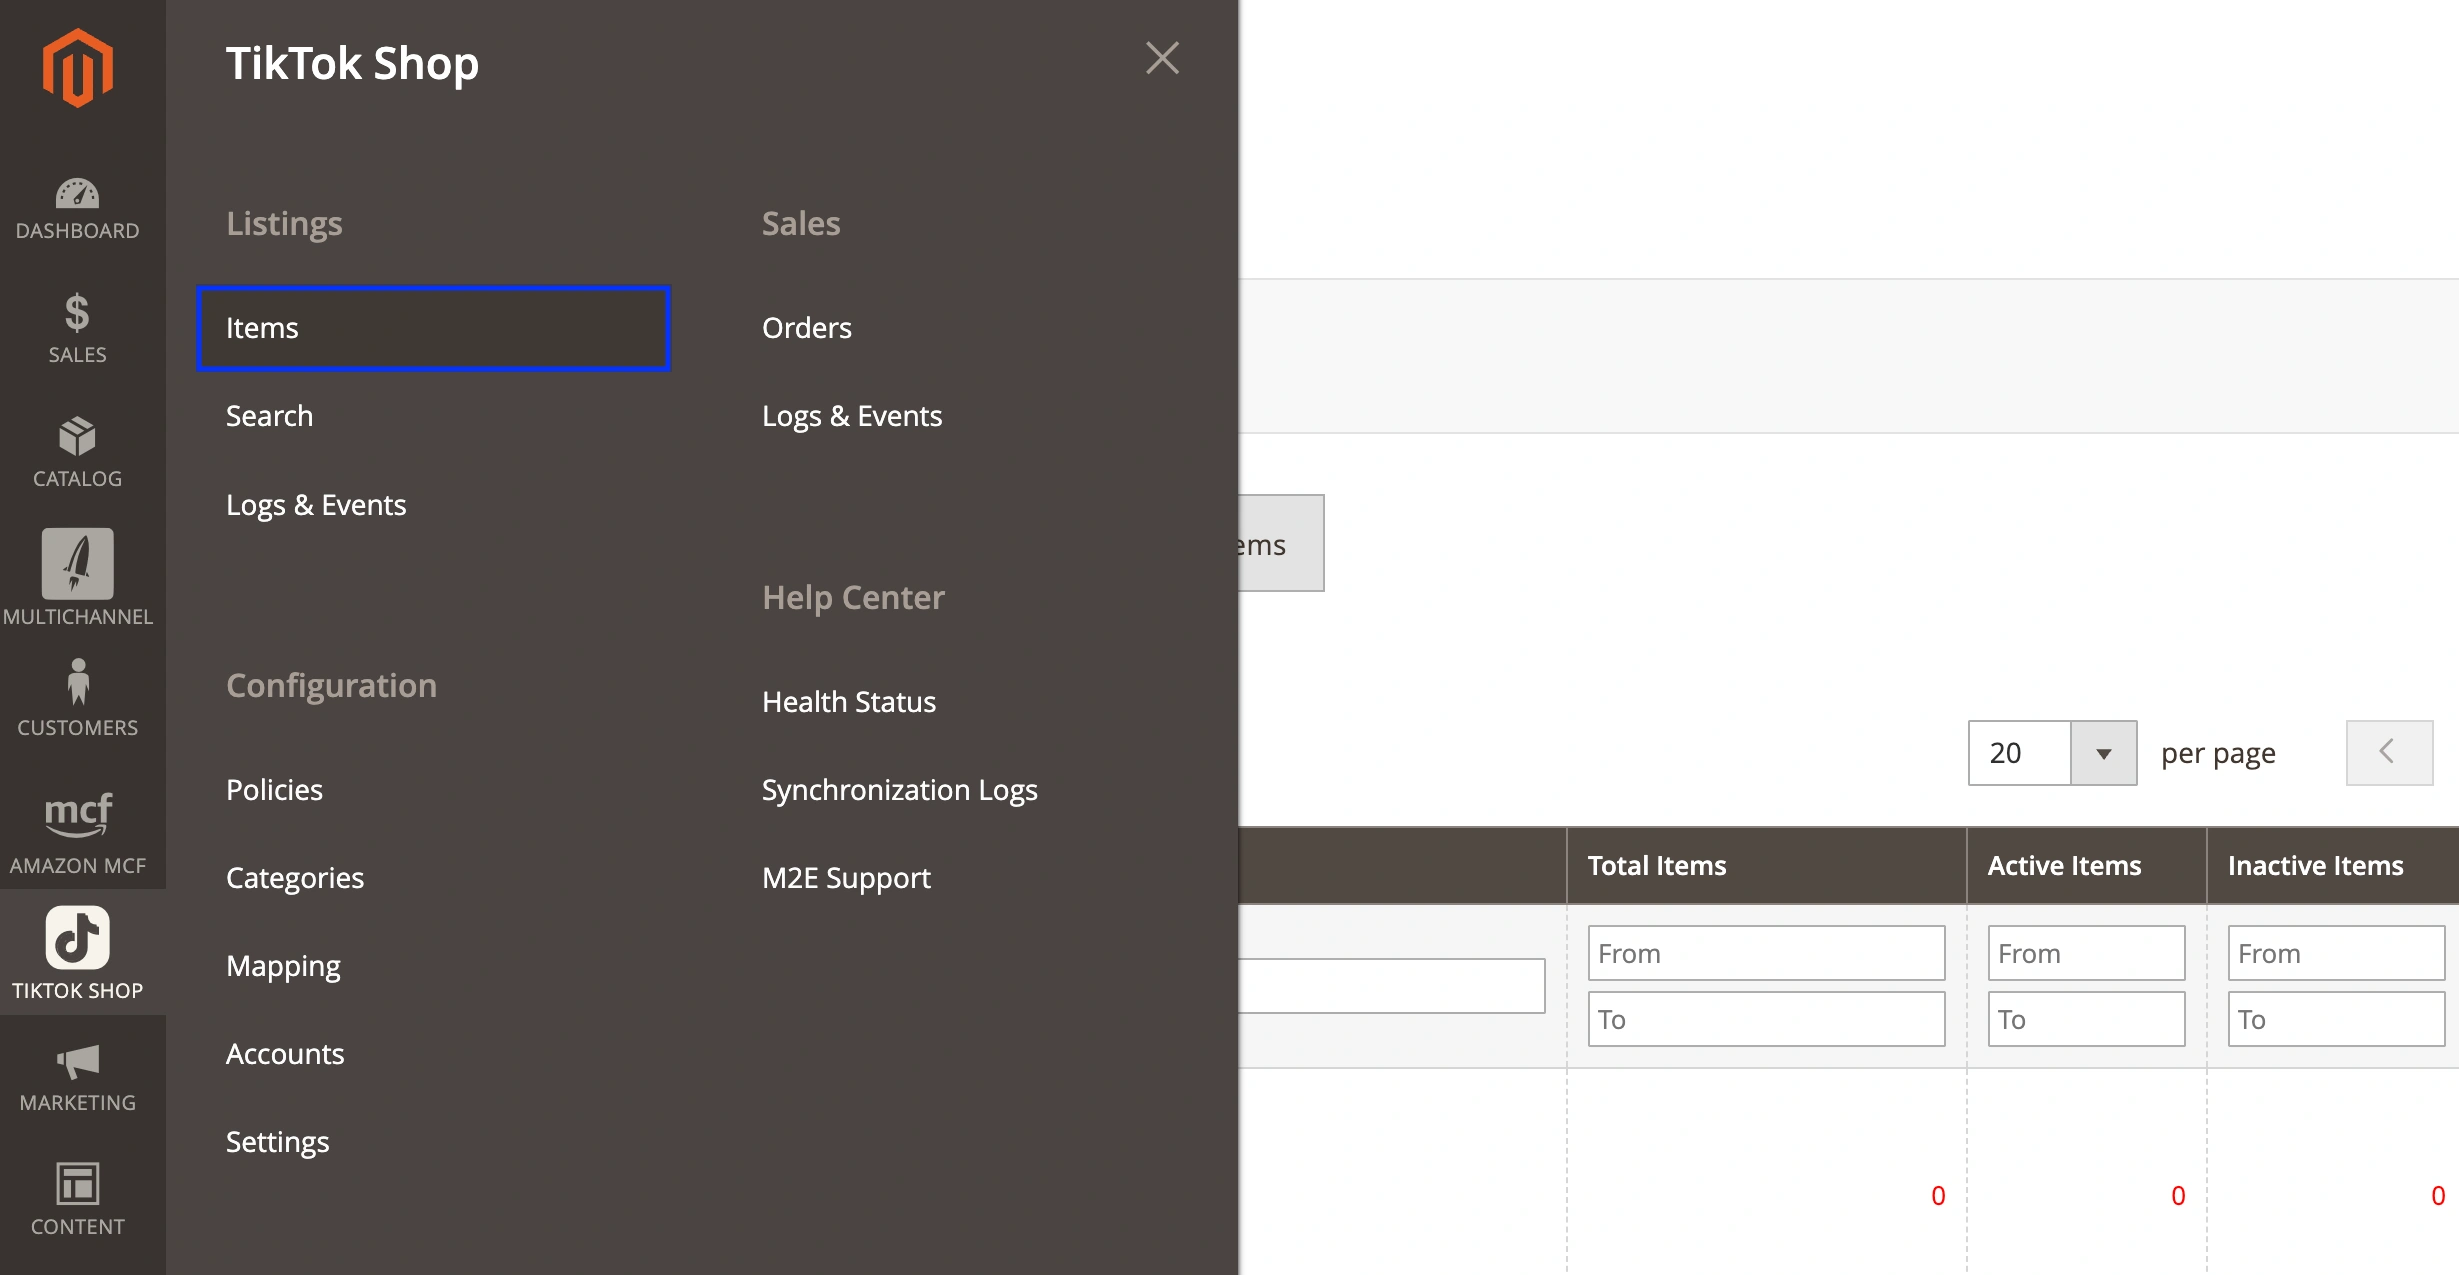The width and height of the screenshot is (2459, 1275).
Task: Open the Dashboard sidebar icon
Action: click(78, 209)
